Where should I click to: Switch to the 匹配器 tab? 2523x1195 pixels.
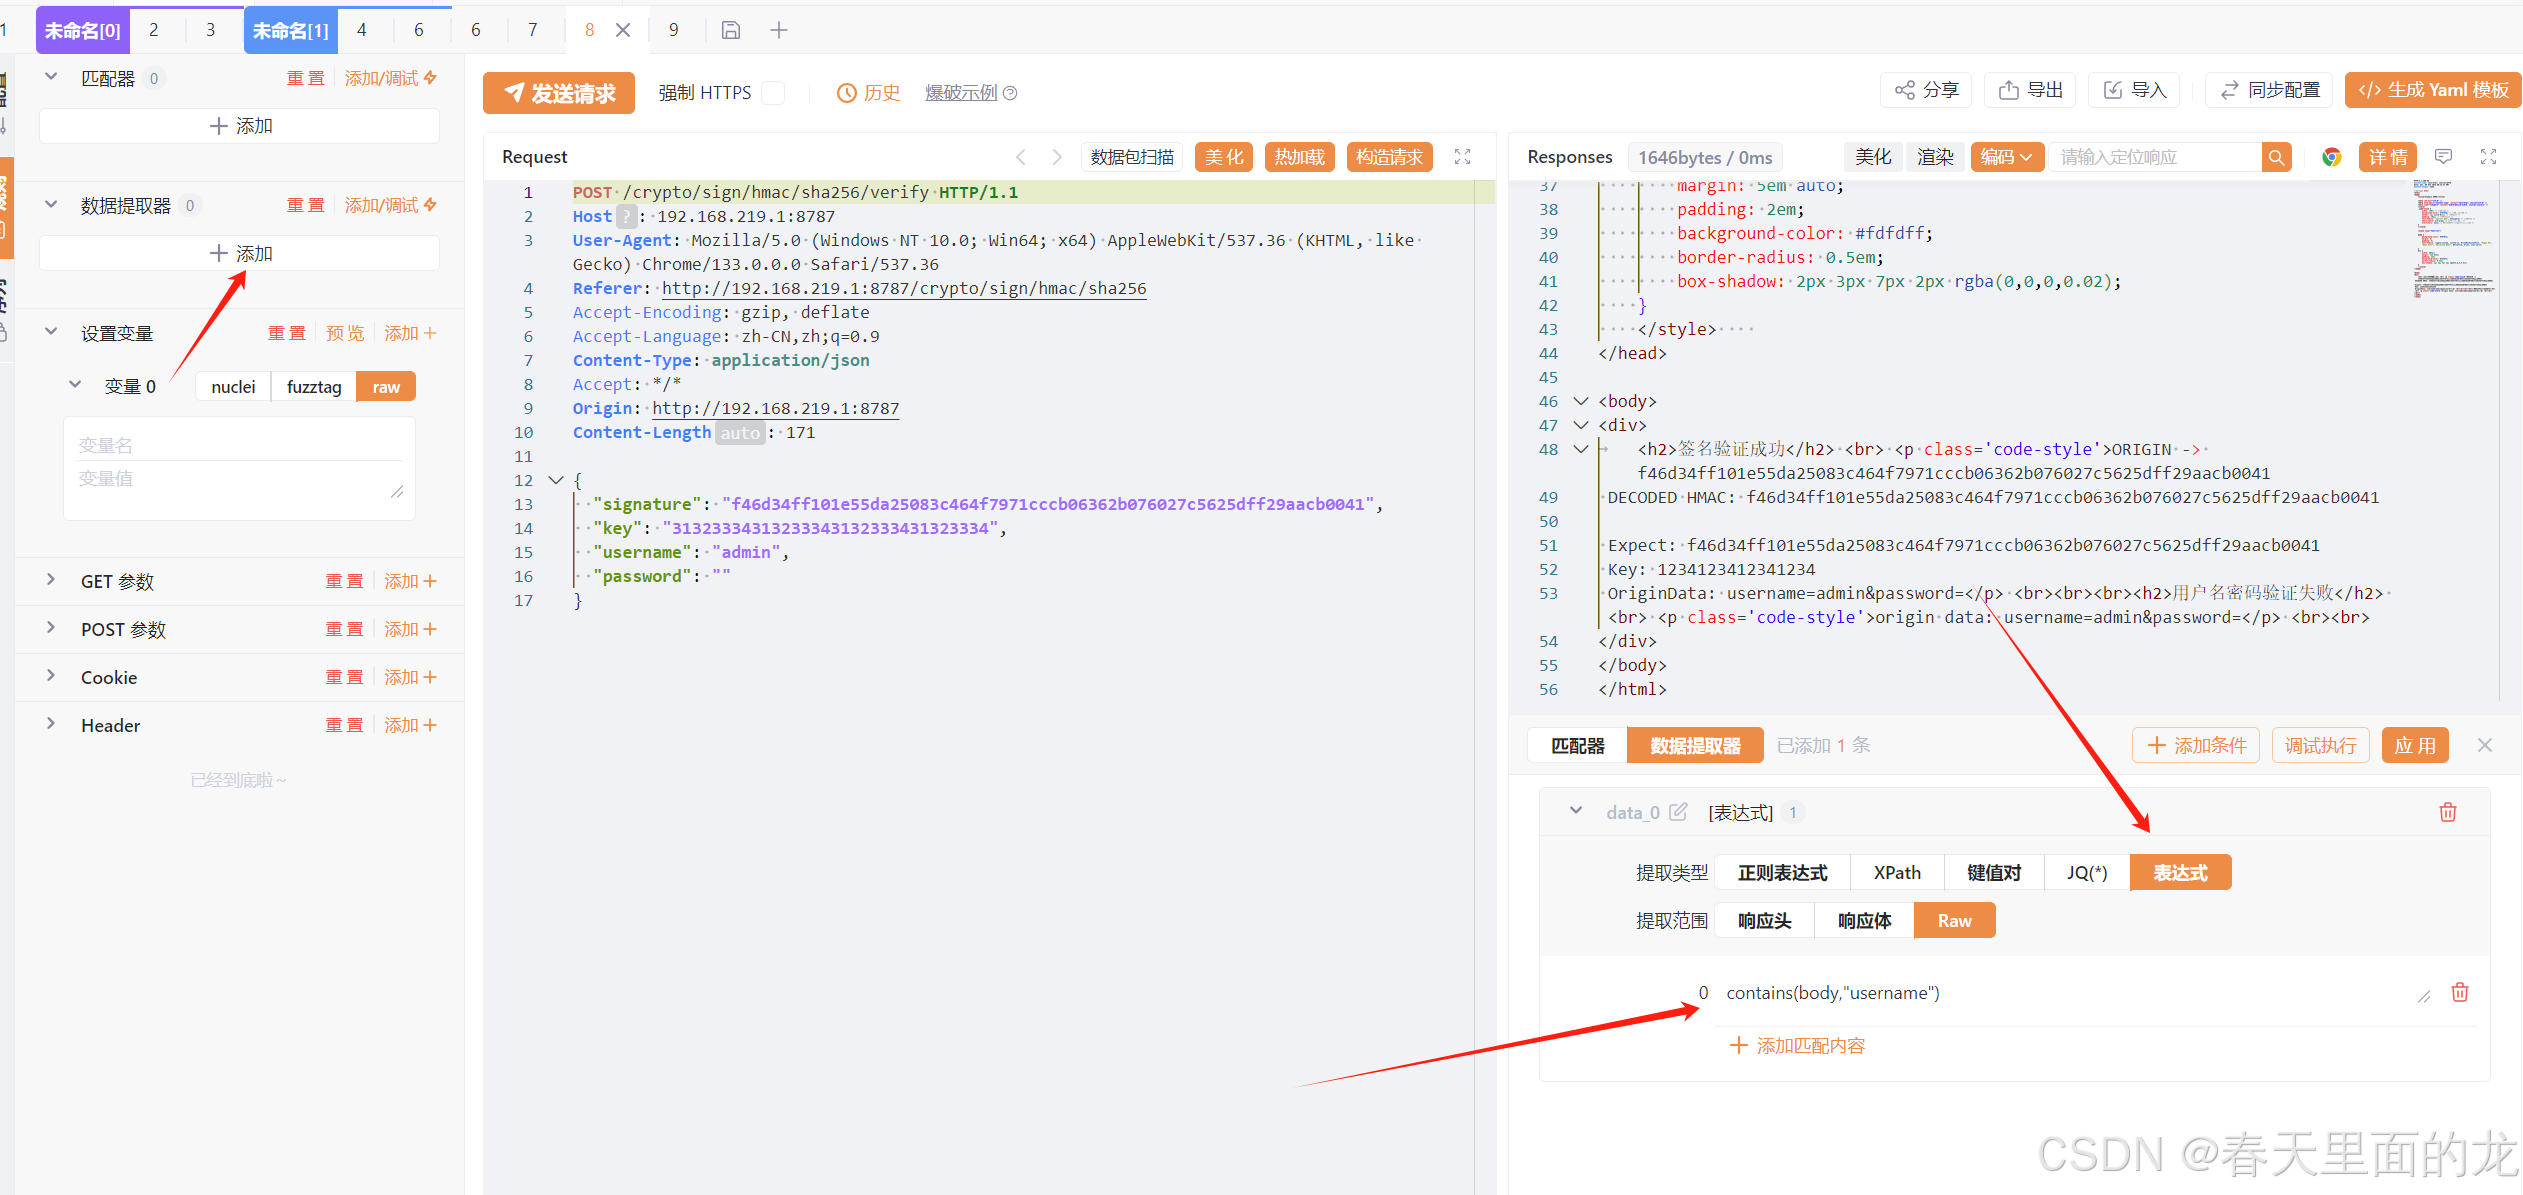click(1577, 746)
